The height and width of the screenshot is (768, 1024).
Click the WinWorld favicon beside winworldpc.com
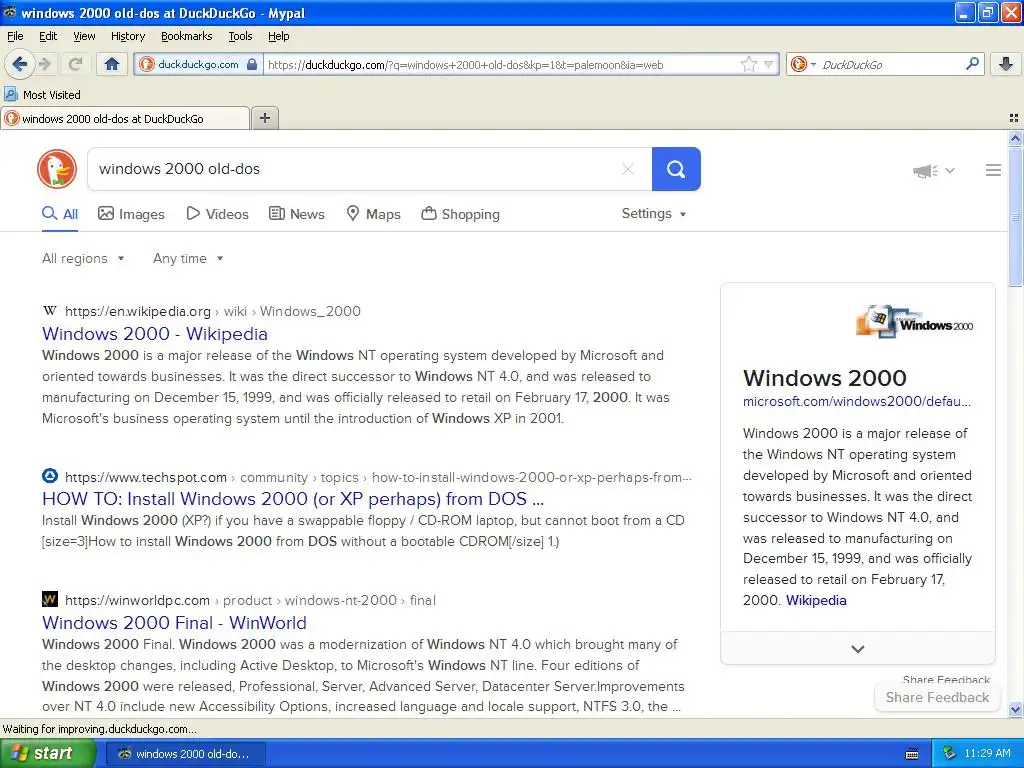coord(50,600)
